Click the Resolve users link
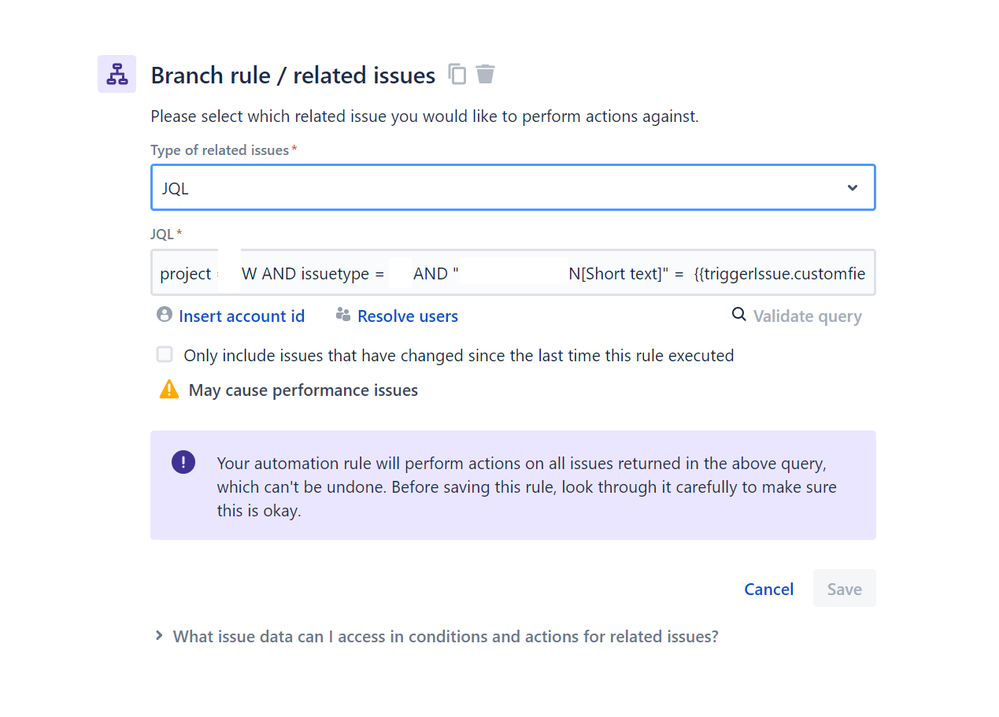This screenshot has width=999, height=717. 407,316
